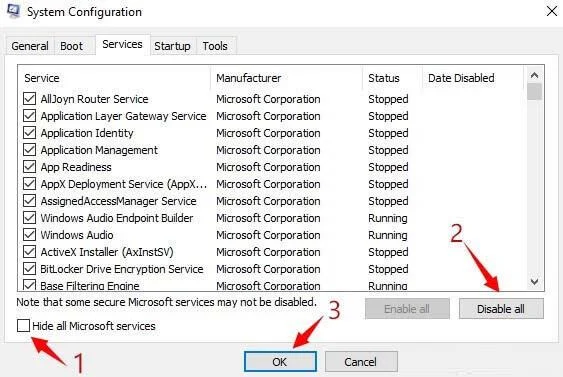Click the Date Disabled column header
The height and width of the screenshot is (377, 563).
[x=473, y=78]
